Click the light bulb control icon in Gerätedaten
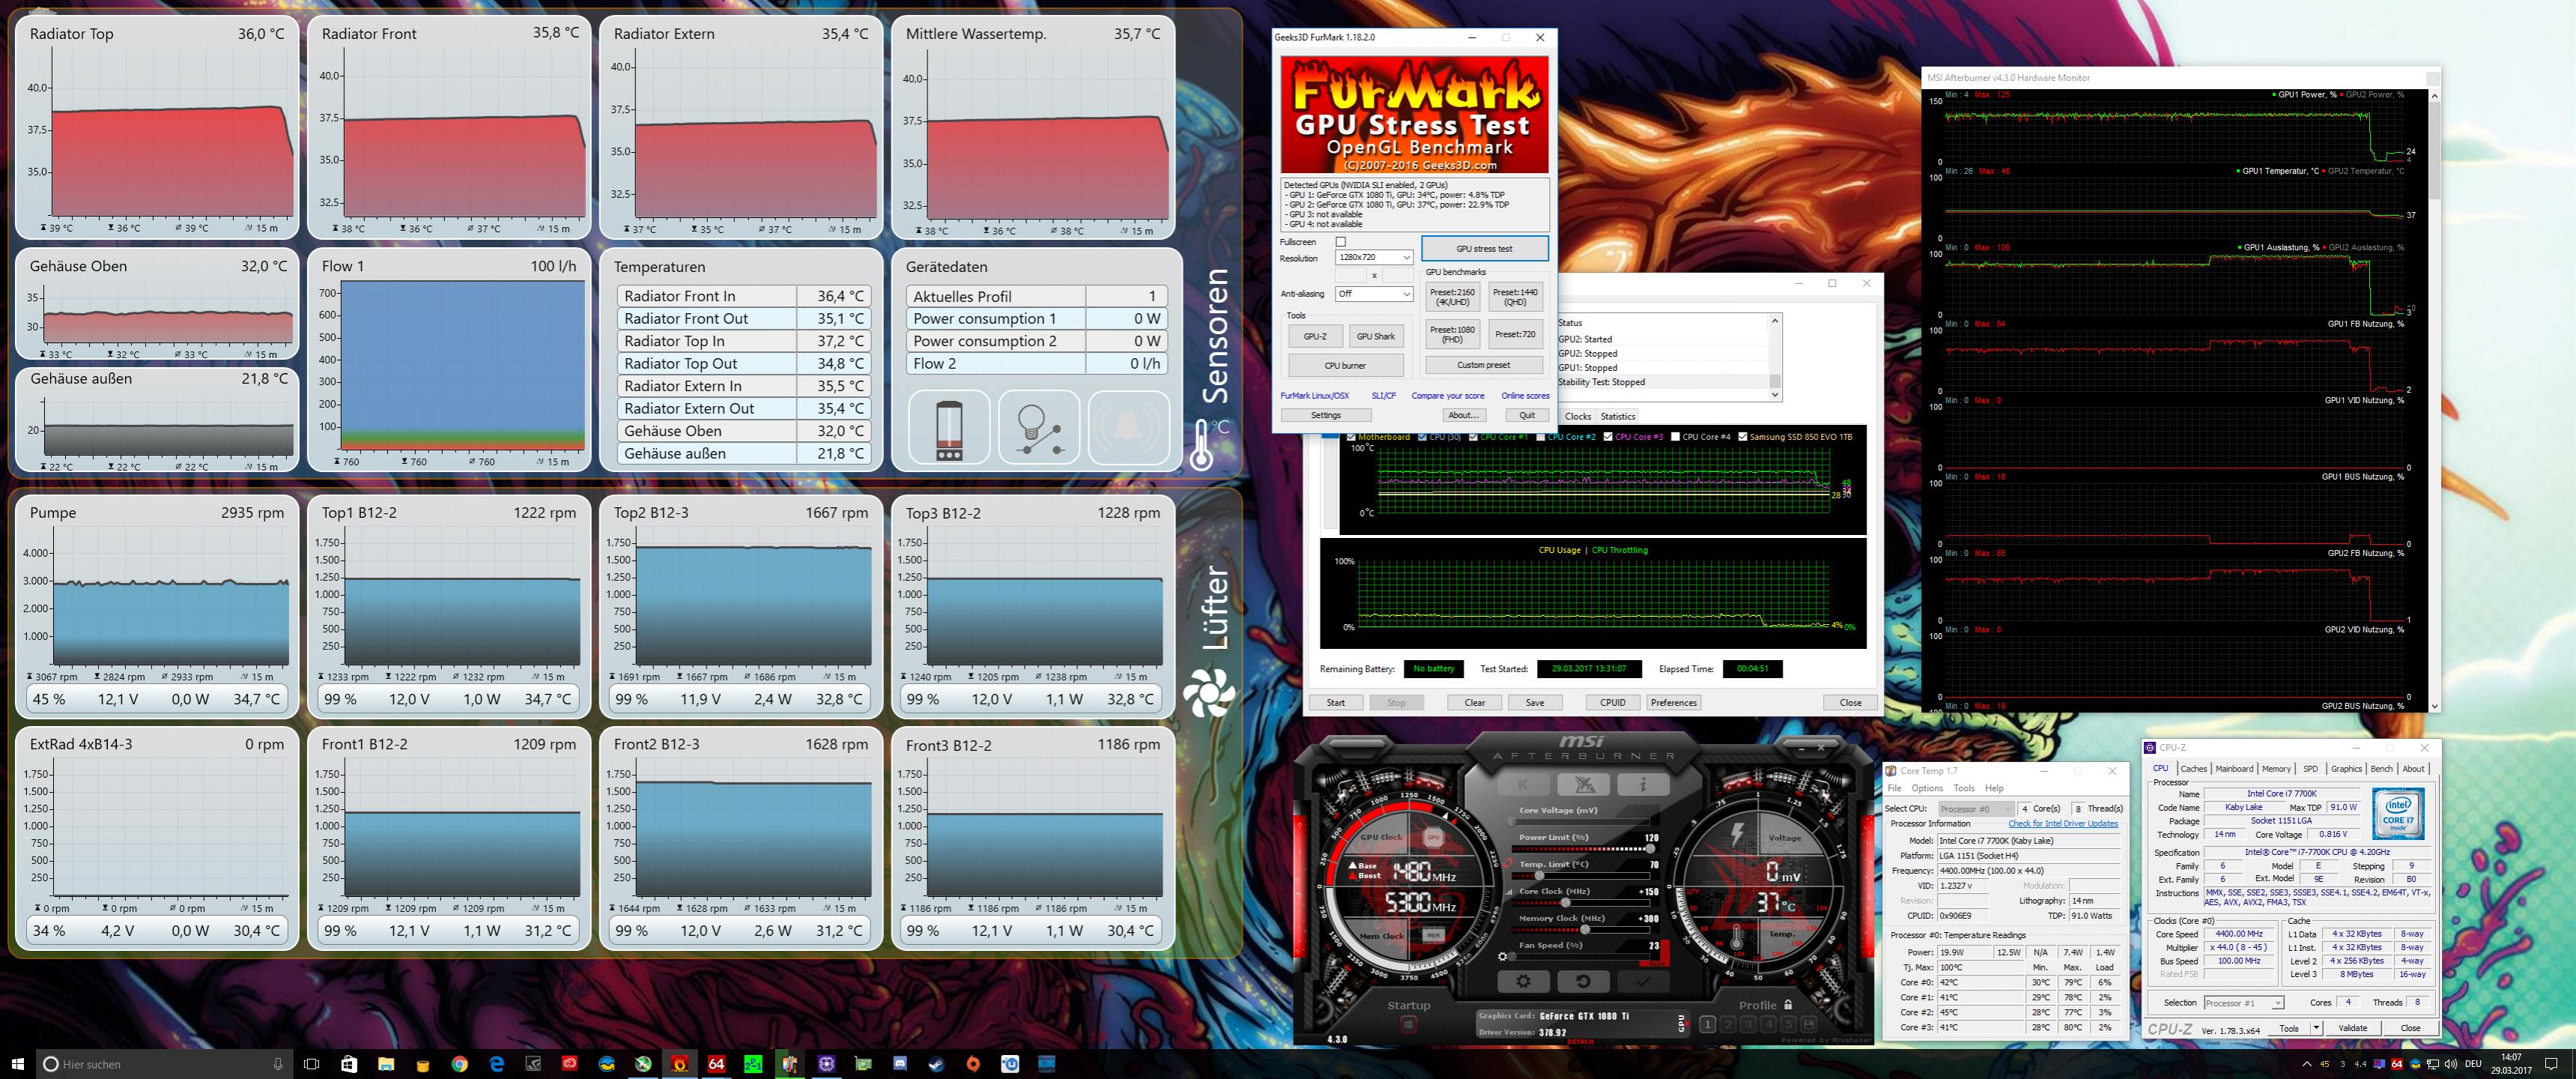Image resolution: width=2576 pixels, height=1079 pixels. (1038, 427)
